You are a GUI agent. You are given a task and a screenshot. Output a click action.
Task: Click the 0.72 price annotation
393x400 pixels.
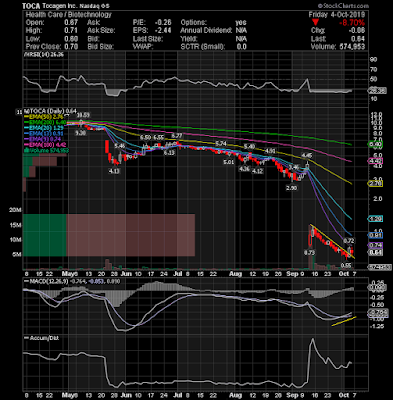[348, 241]
